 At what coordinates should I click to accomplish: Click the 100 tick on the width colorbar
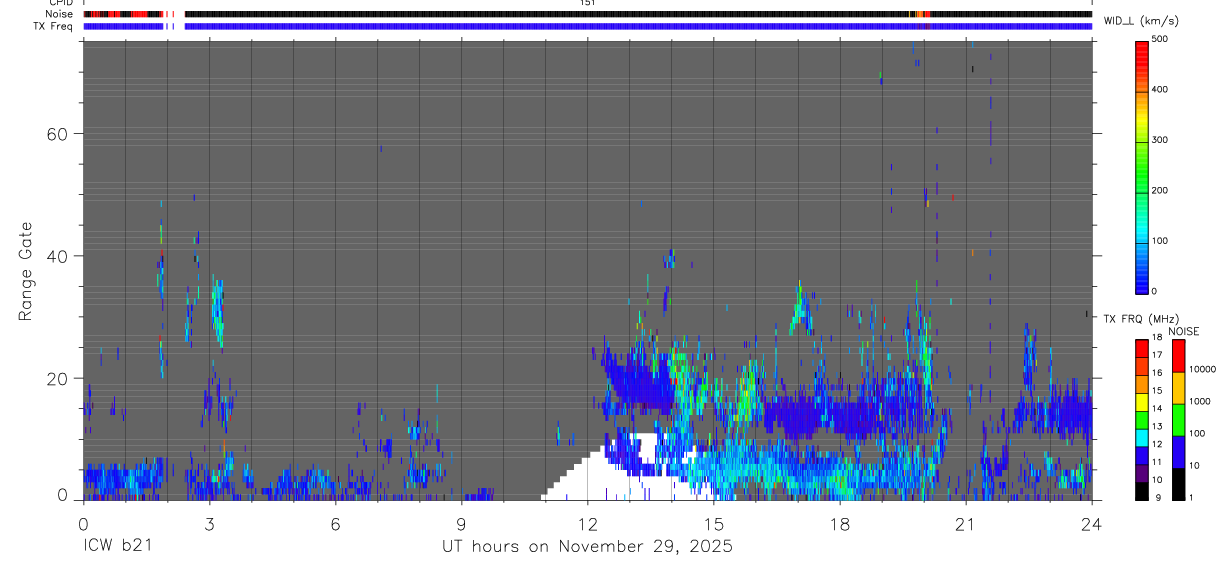pyautogui.click(x=1162, y=241)
